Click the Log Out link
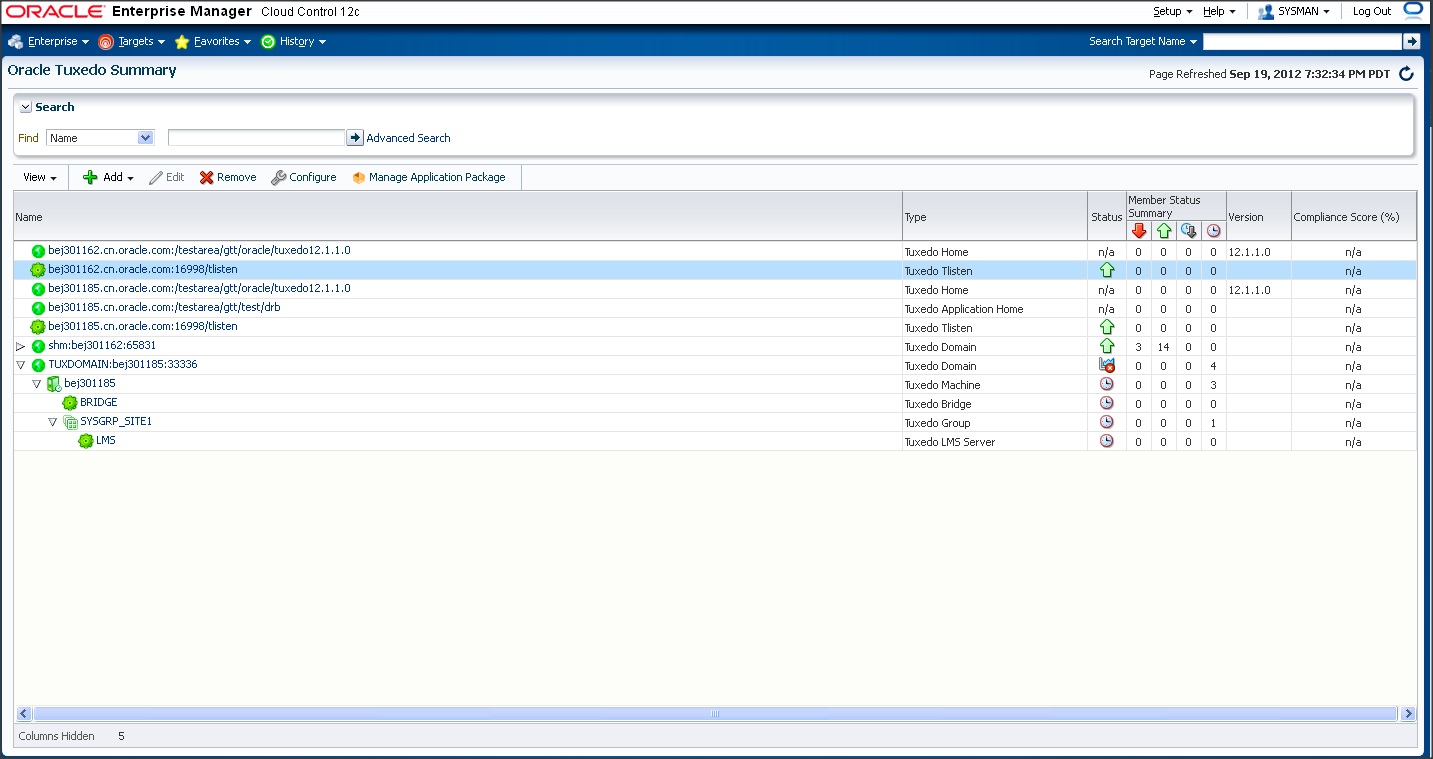 click(1370, 11)
